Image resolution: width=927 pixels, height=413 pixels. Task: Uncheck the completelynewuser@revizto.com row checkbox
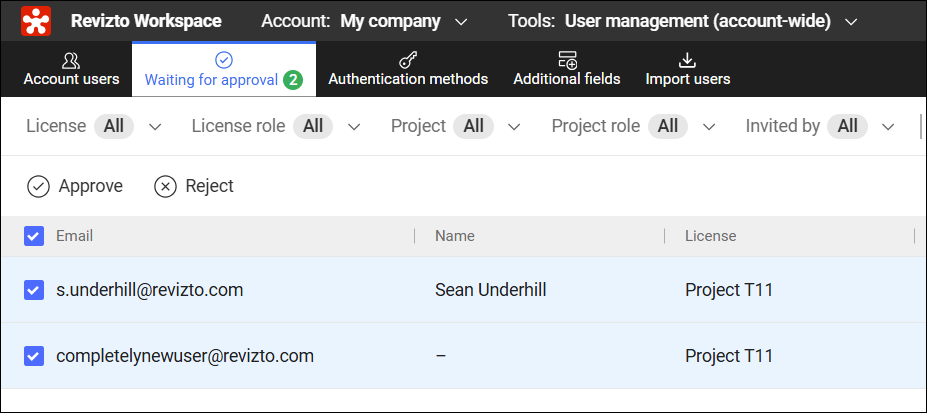pyautogui.click(x=34, y=356)
